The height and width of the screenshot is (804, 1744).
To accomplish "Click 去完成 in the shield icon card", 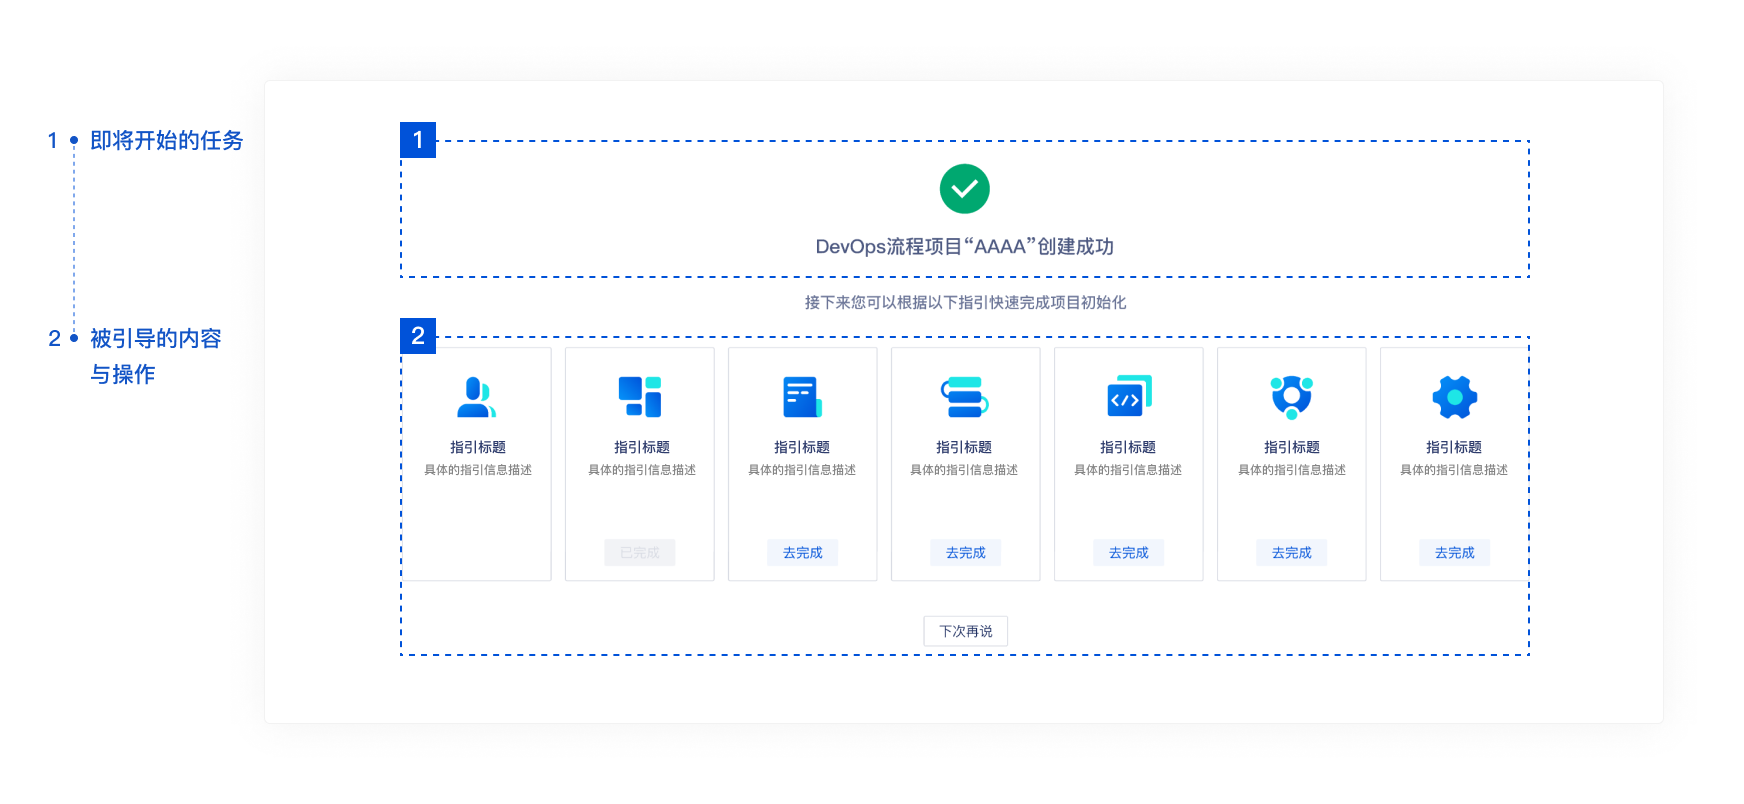I will pos(1292,553).
